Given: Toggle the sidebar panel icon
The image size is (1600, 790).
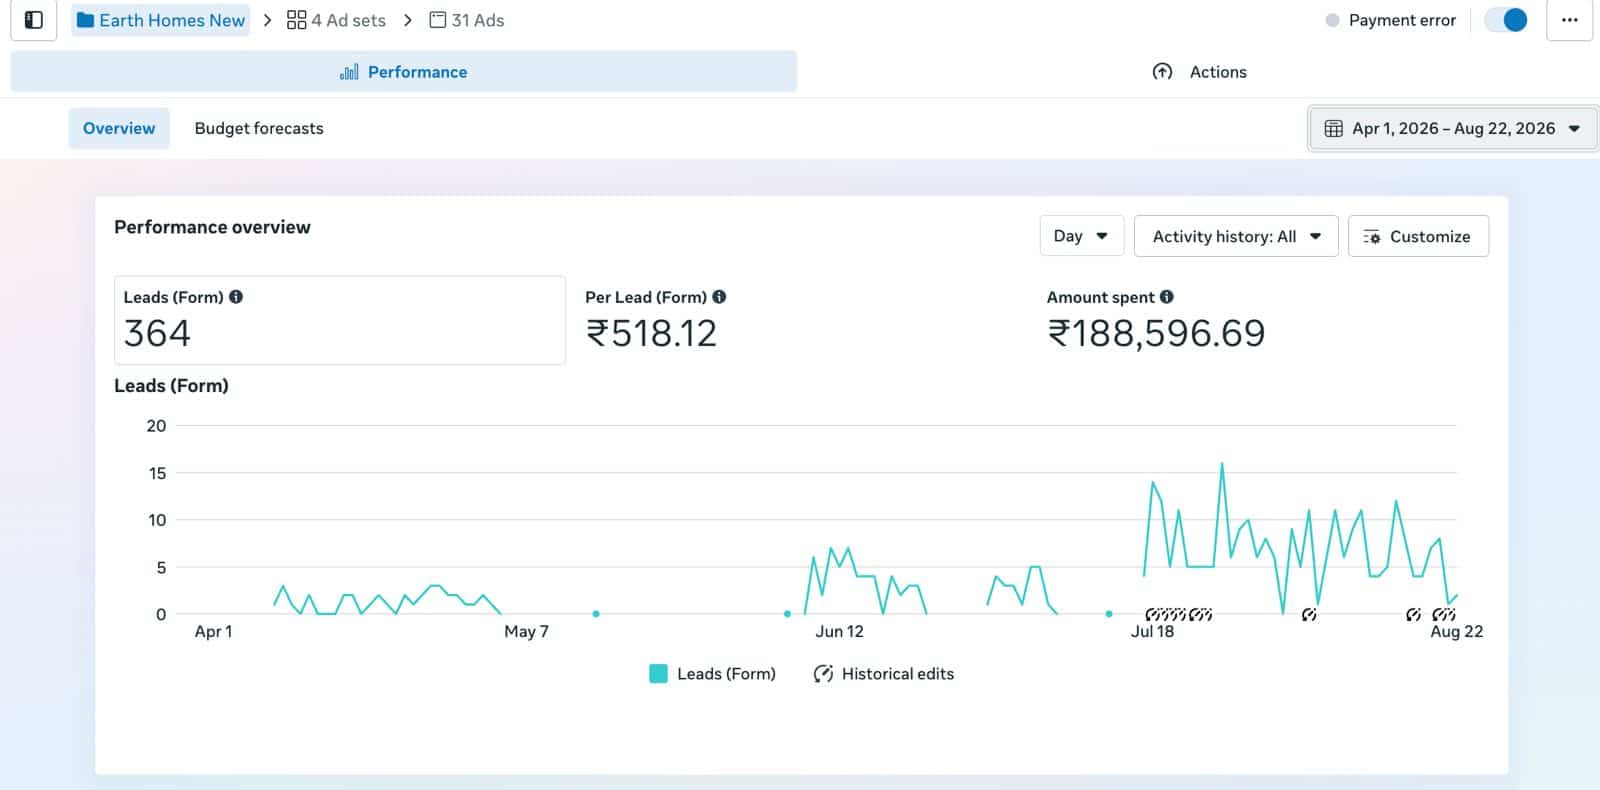Looking at the screenshot, I should pyautogui.click(x=34, y=20).
